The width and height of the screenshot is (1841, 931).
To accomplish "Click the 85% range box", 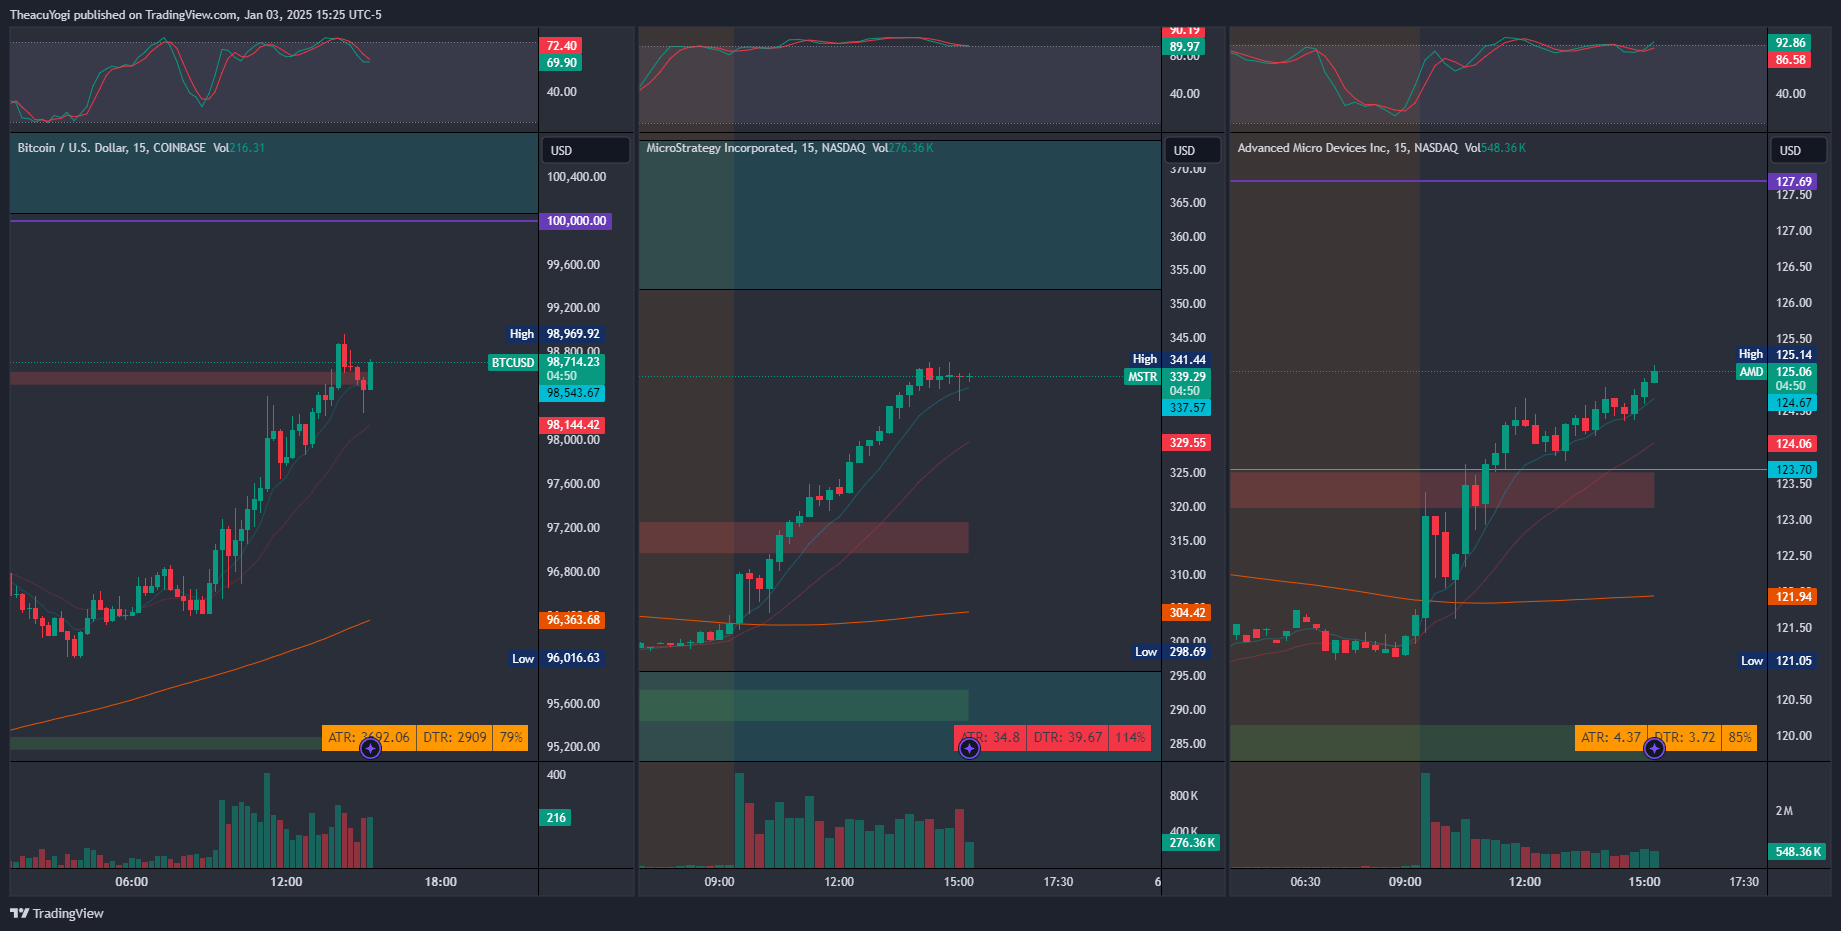I will [x=1740, y=738].
